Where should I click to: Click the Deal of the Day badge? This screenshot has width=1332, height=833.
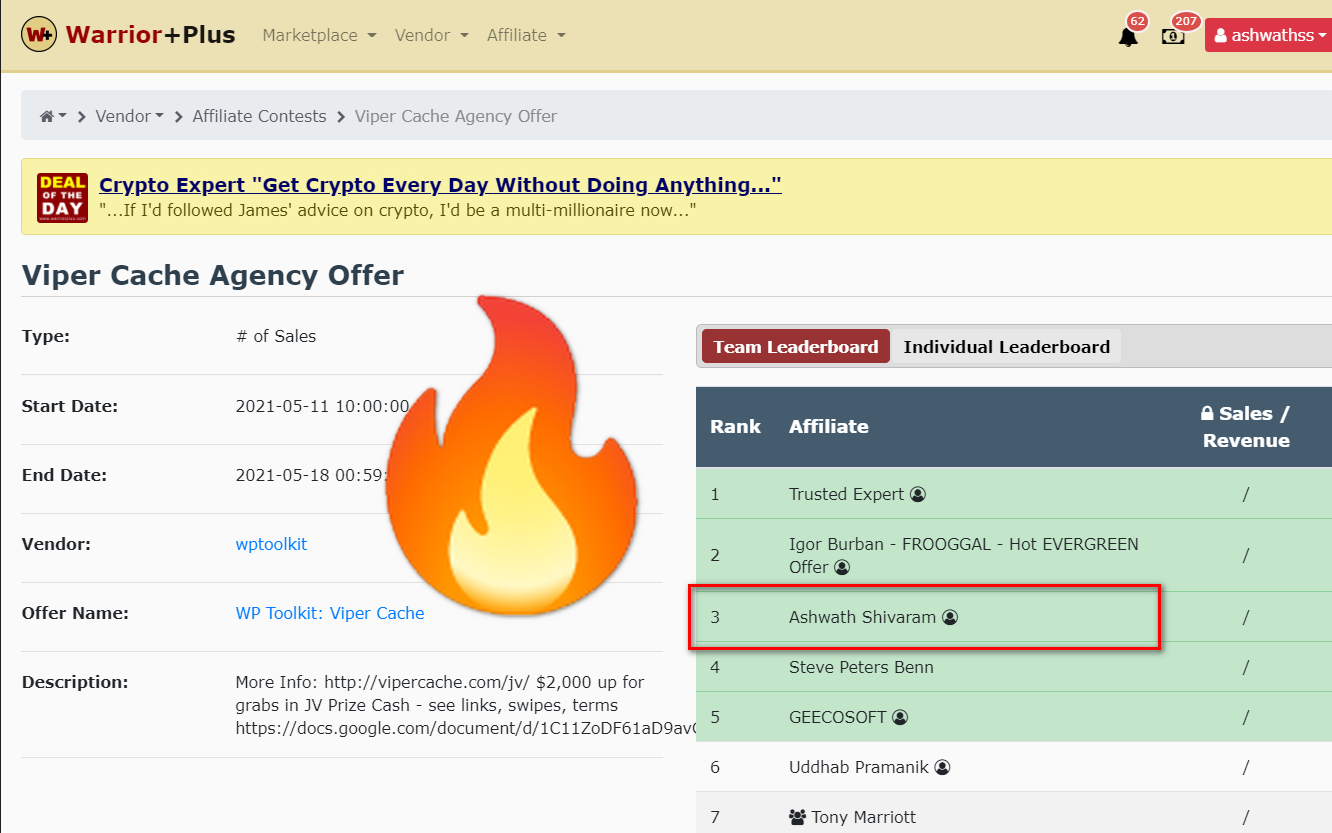point(62,197)
